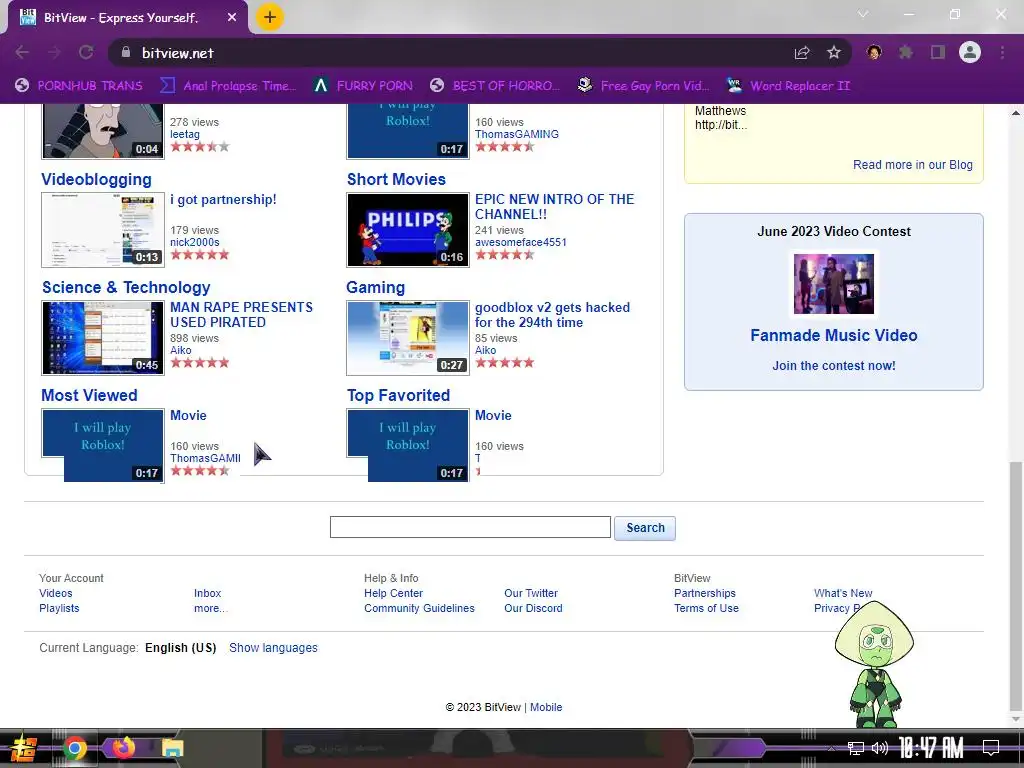Open the Mobile site link
This screenshot has height=768, width=1024.
pos(546,707)
